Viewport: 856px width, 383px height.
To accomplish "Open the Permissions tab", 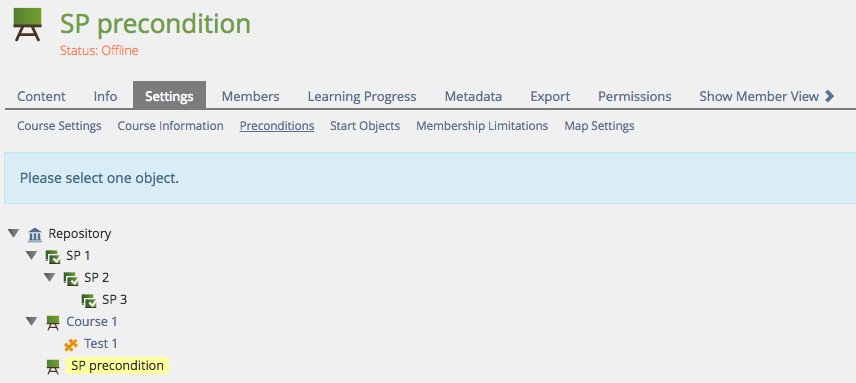I will click(x=634, y=97).
